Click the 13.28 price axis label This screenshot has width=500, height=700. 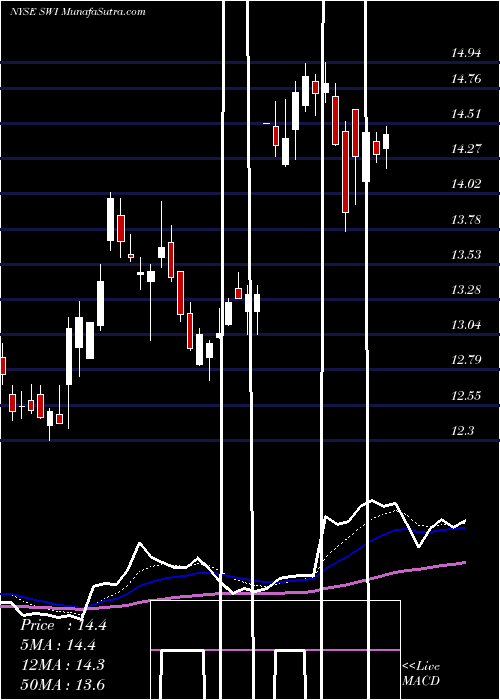466,290
